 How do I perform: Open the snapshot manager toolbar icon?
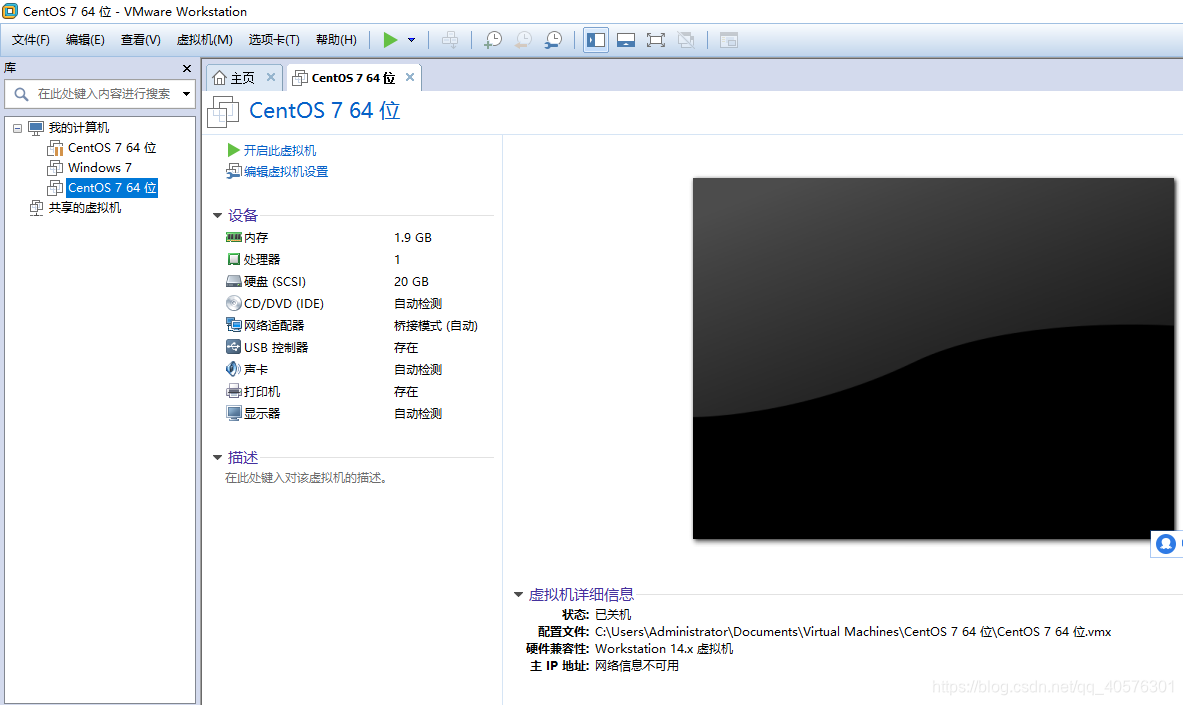tap(553, 40)
